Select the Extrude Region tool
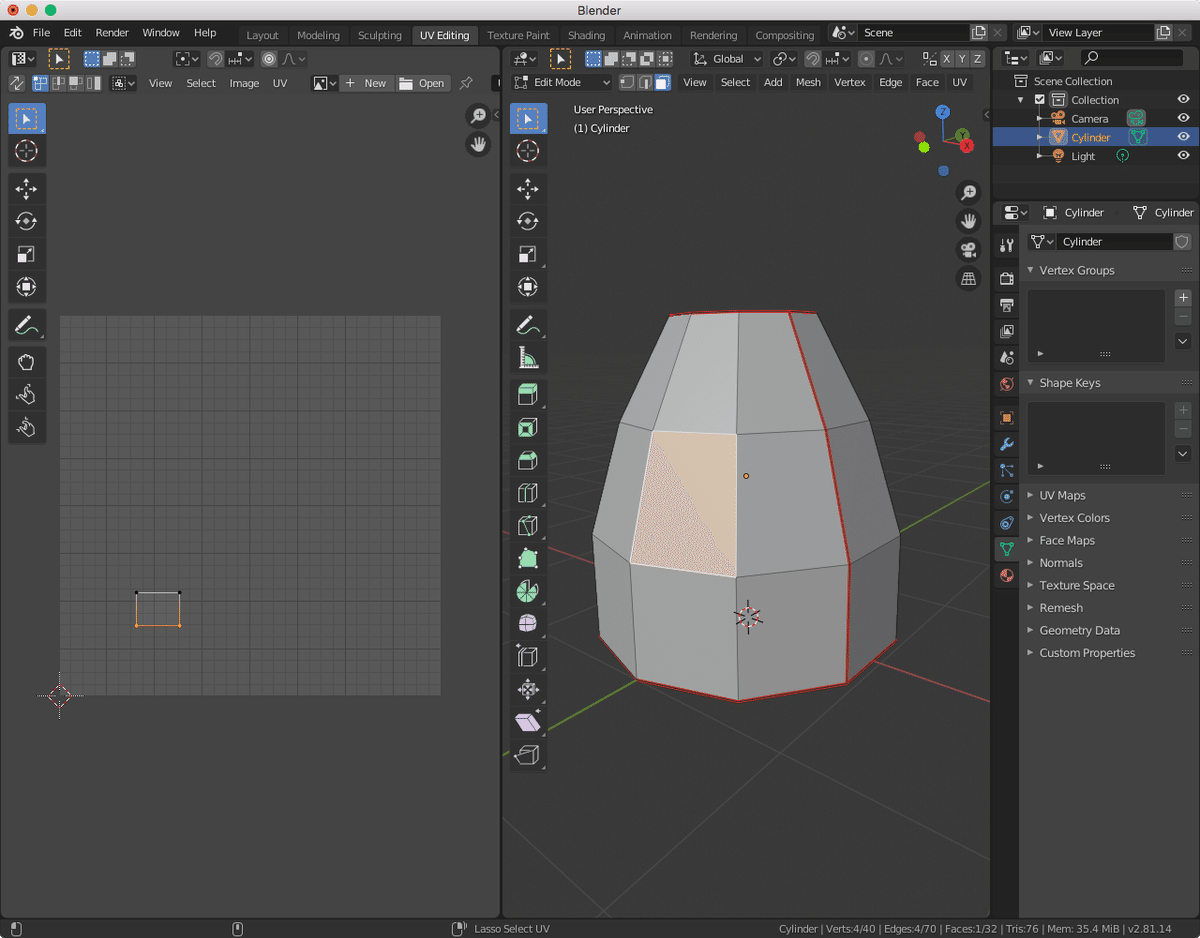Image resolution: width=1200 pixels, height=938 pixels. (x=528, y=394)
